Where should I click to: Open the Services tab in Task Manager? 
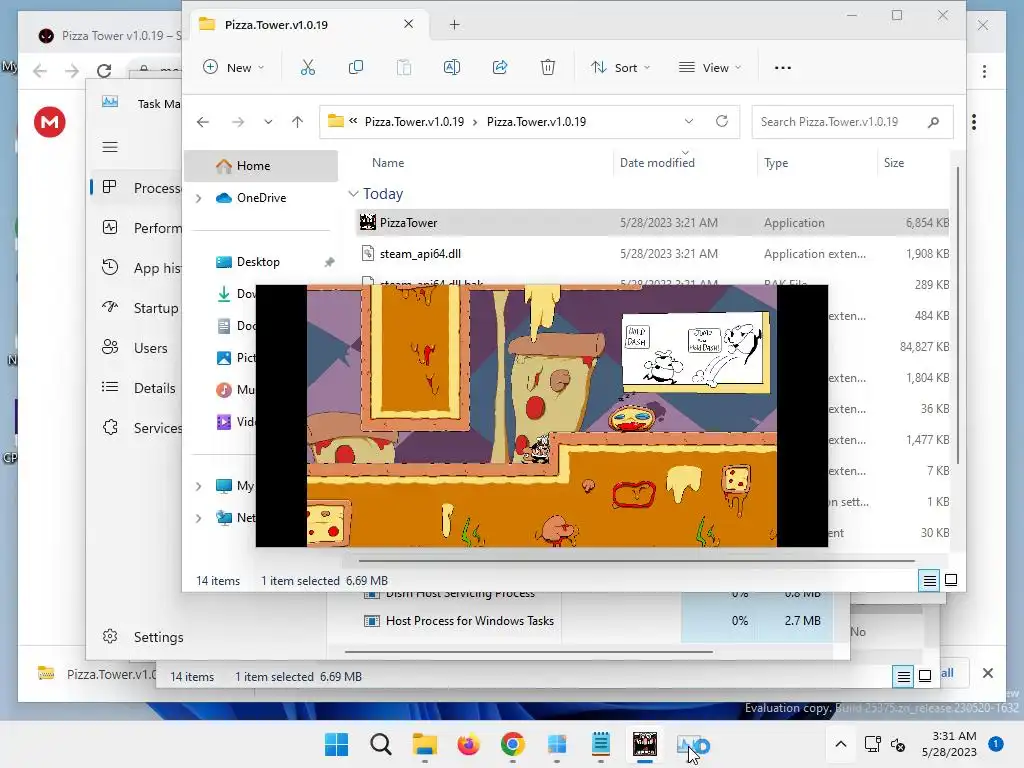click(x=137, y=428)
